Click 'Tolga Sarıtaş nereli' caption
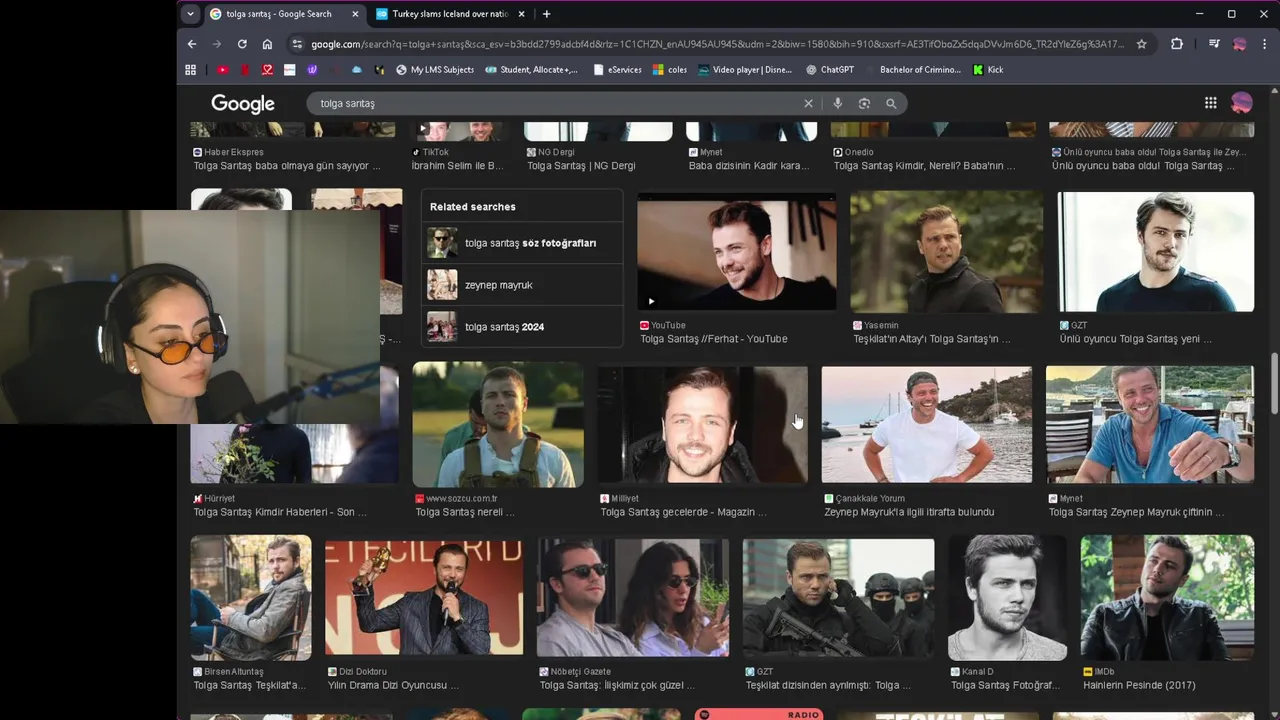Viewport: 1280px width, 720px height. click(465, 512)
